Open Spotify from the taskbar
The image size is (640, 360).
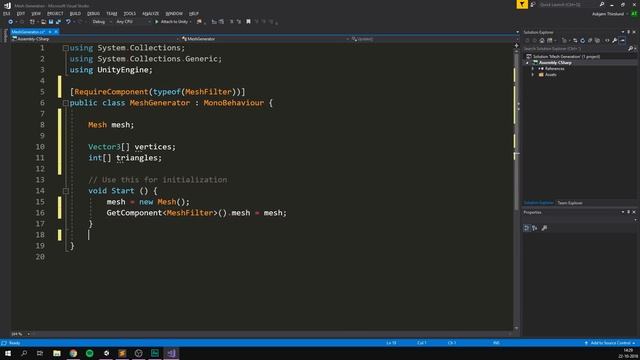(89, 353)
